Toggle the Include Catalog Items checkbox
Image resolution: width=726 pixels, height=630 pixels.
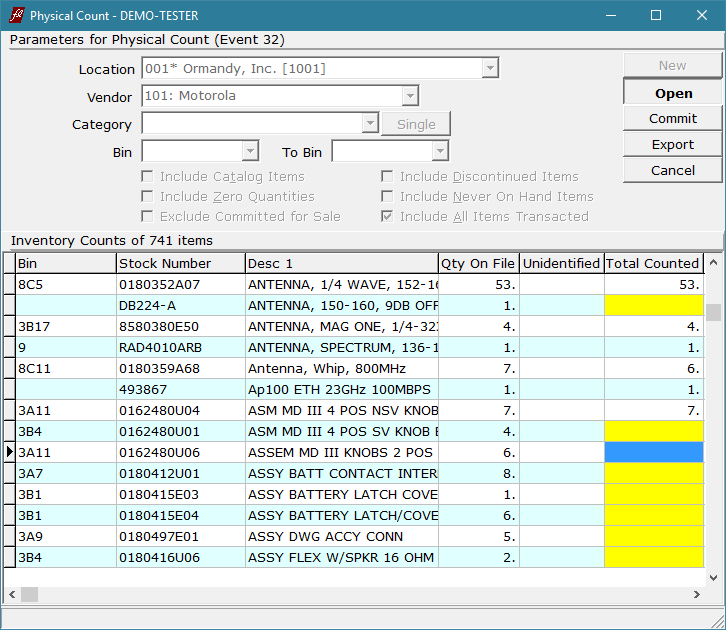coord(147,177)
